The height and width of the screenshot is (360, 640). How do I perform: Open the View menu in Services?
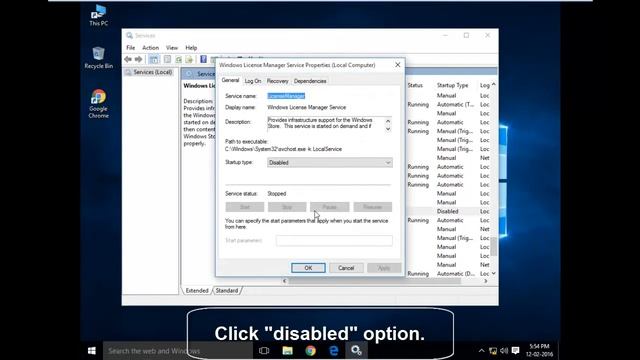pyautogui.click(x=172, y=48)
